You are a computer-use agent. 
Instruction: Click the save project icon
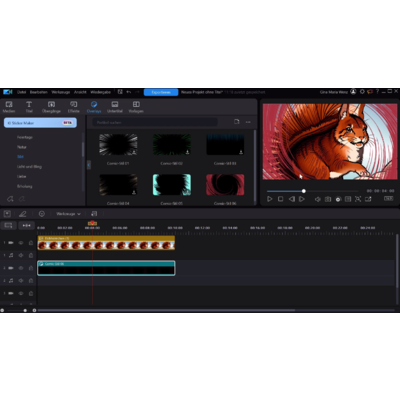(x=120, y=92)
